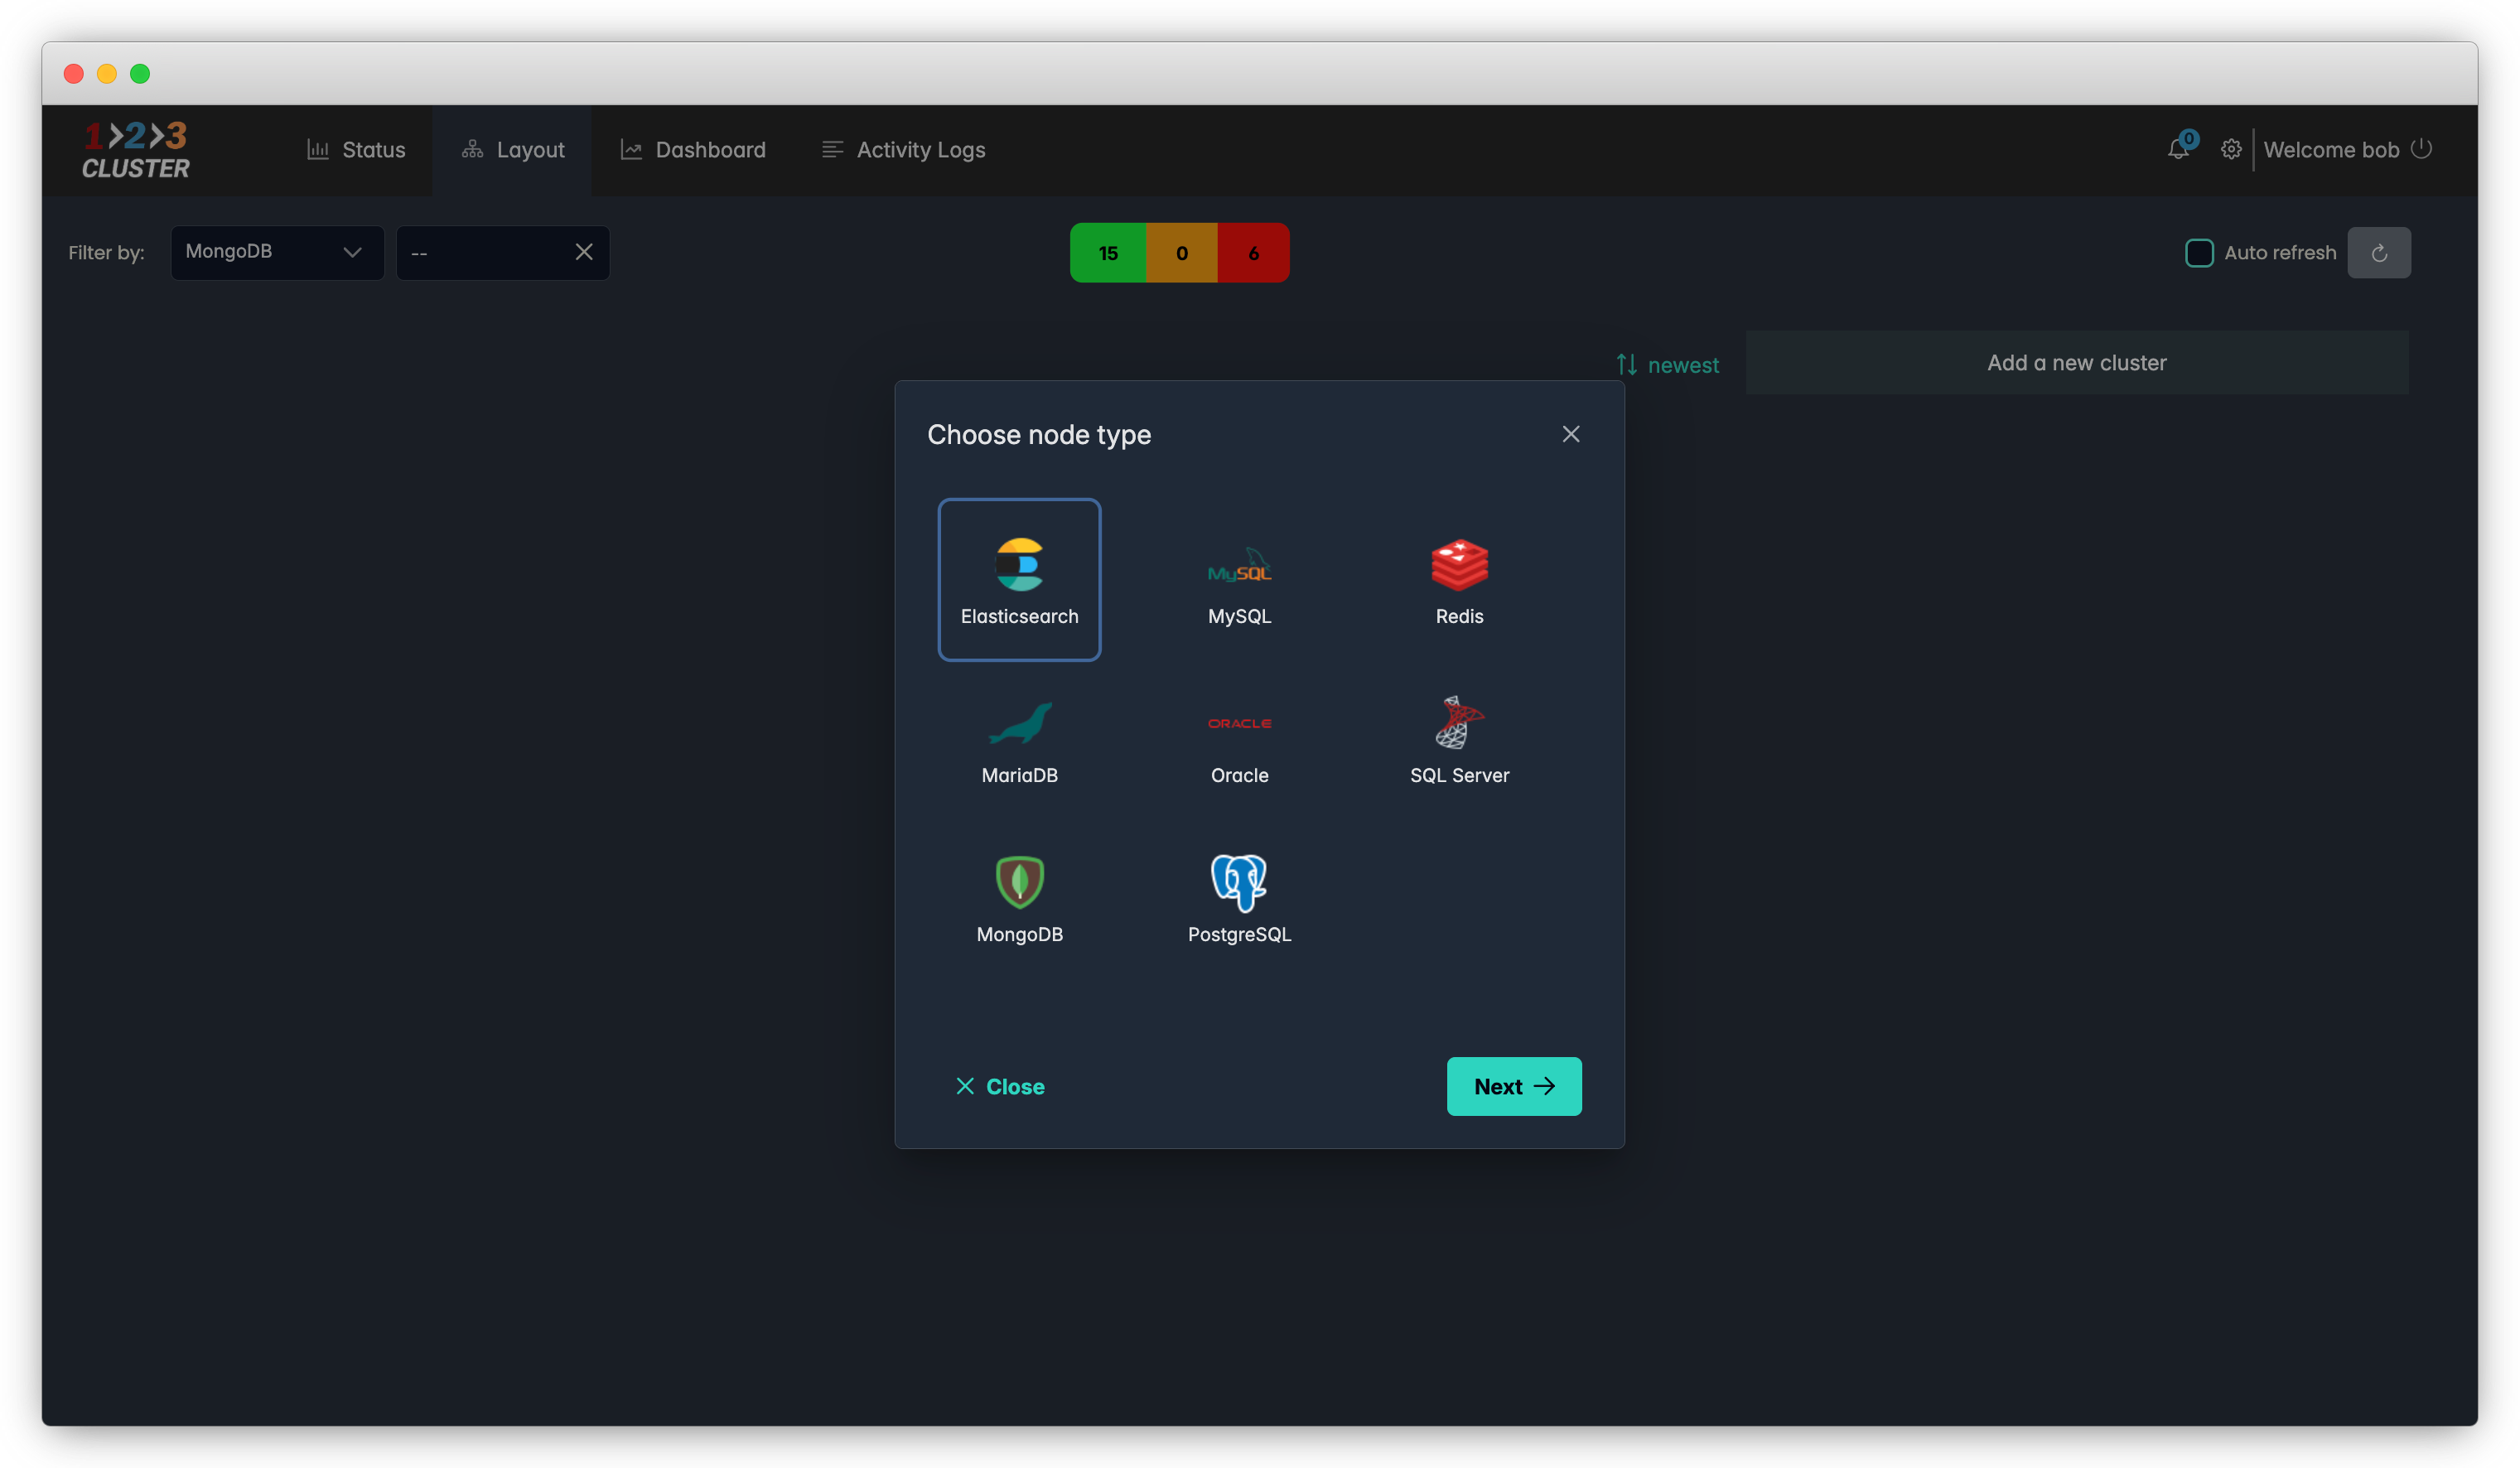Choose the PostgreSQL elephant icon

point(1239,882)
